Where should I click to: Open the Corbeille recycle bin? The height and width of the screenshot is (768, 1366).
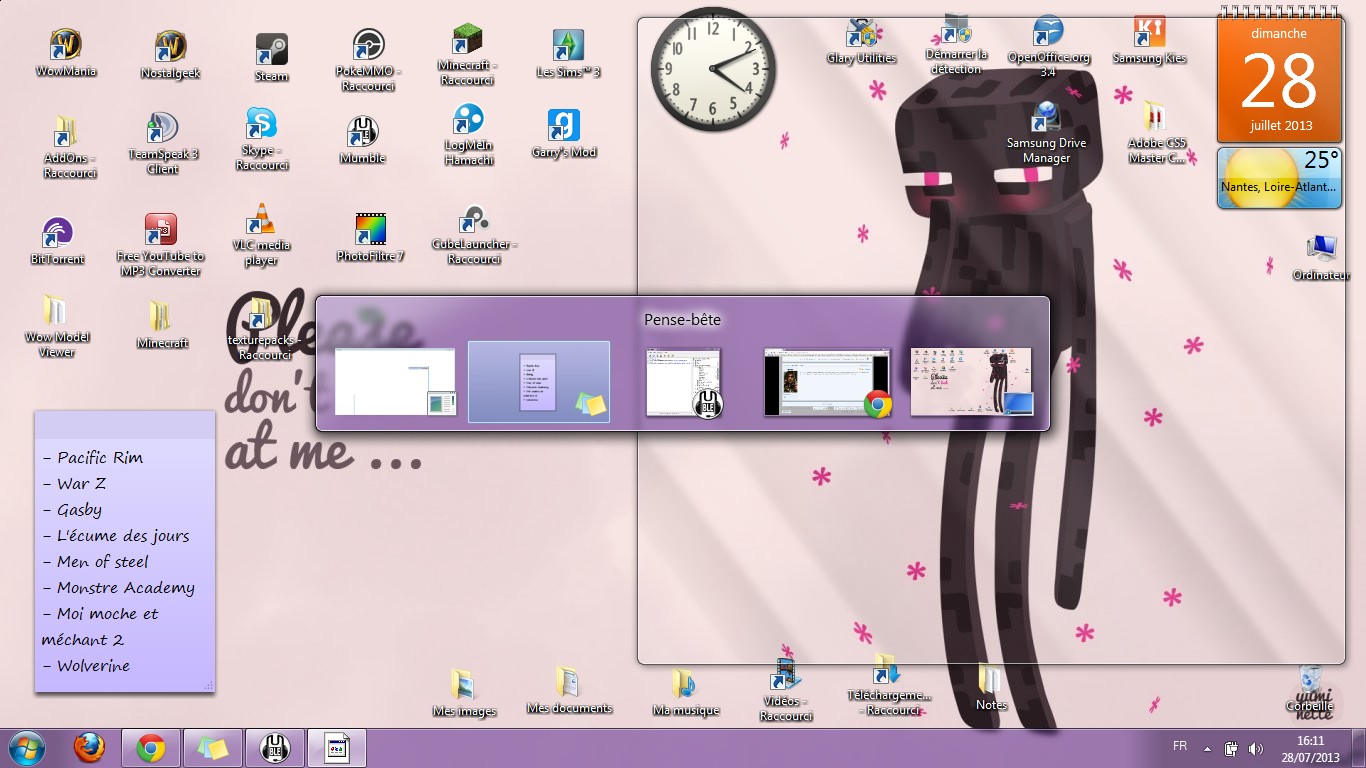coord(1310,680)
